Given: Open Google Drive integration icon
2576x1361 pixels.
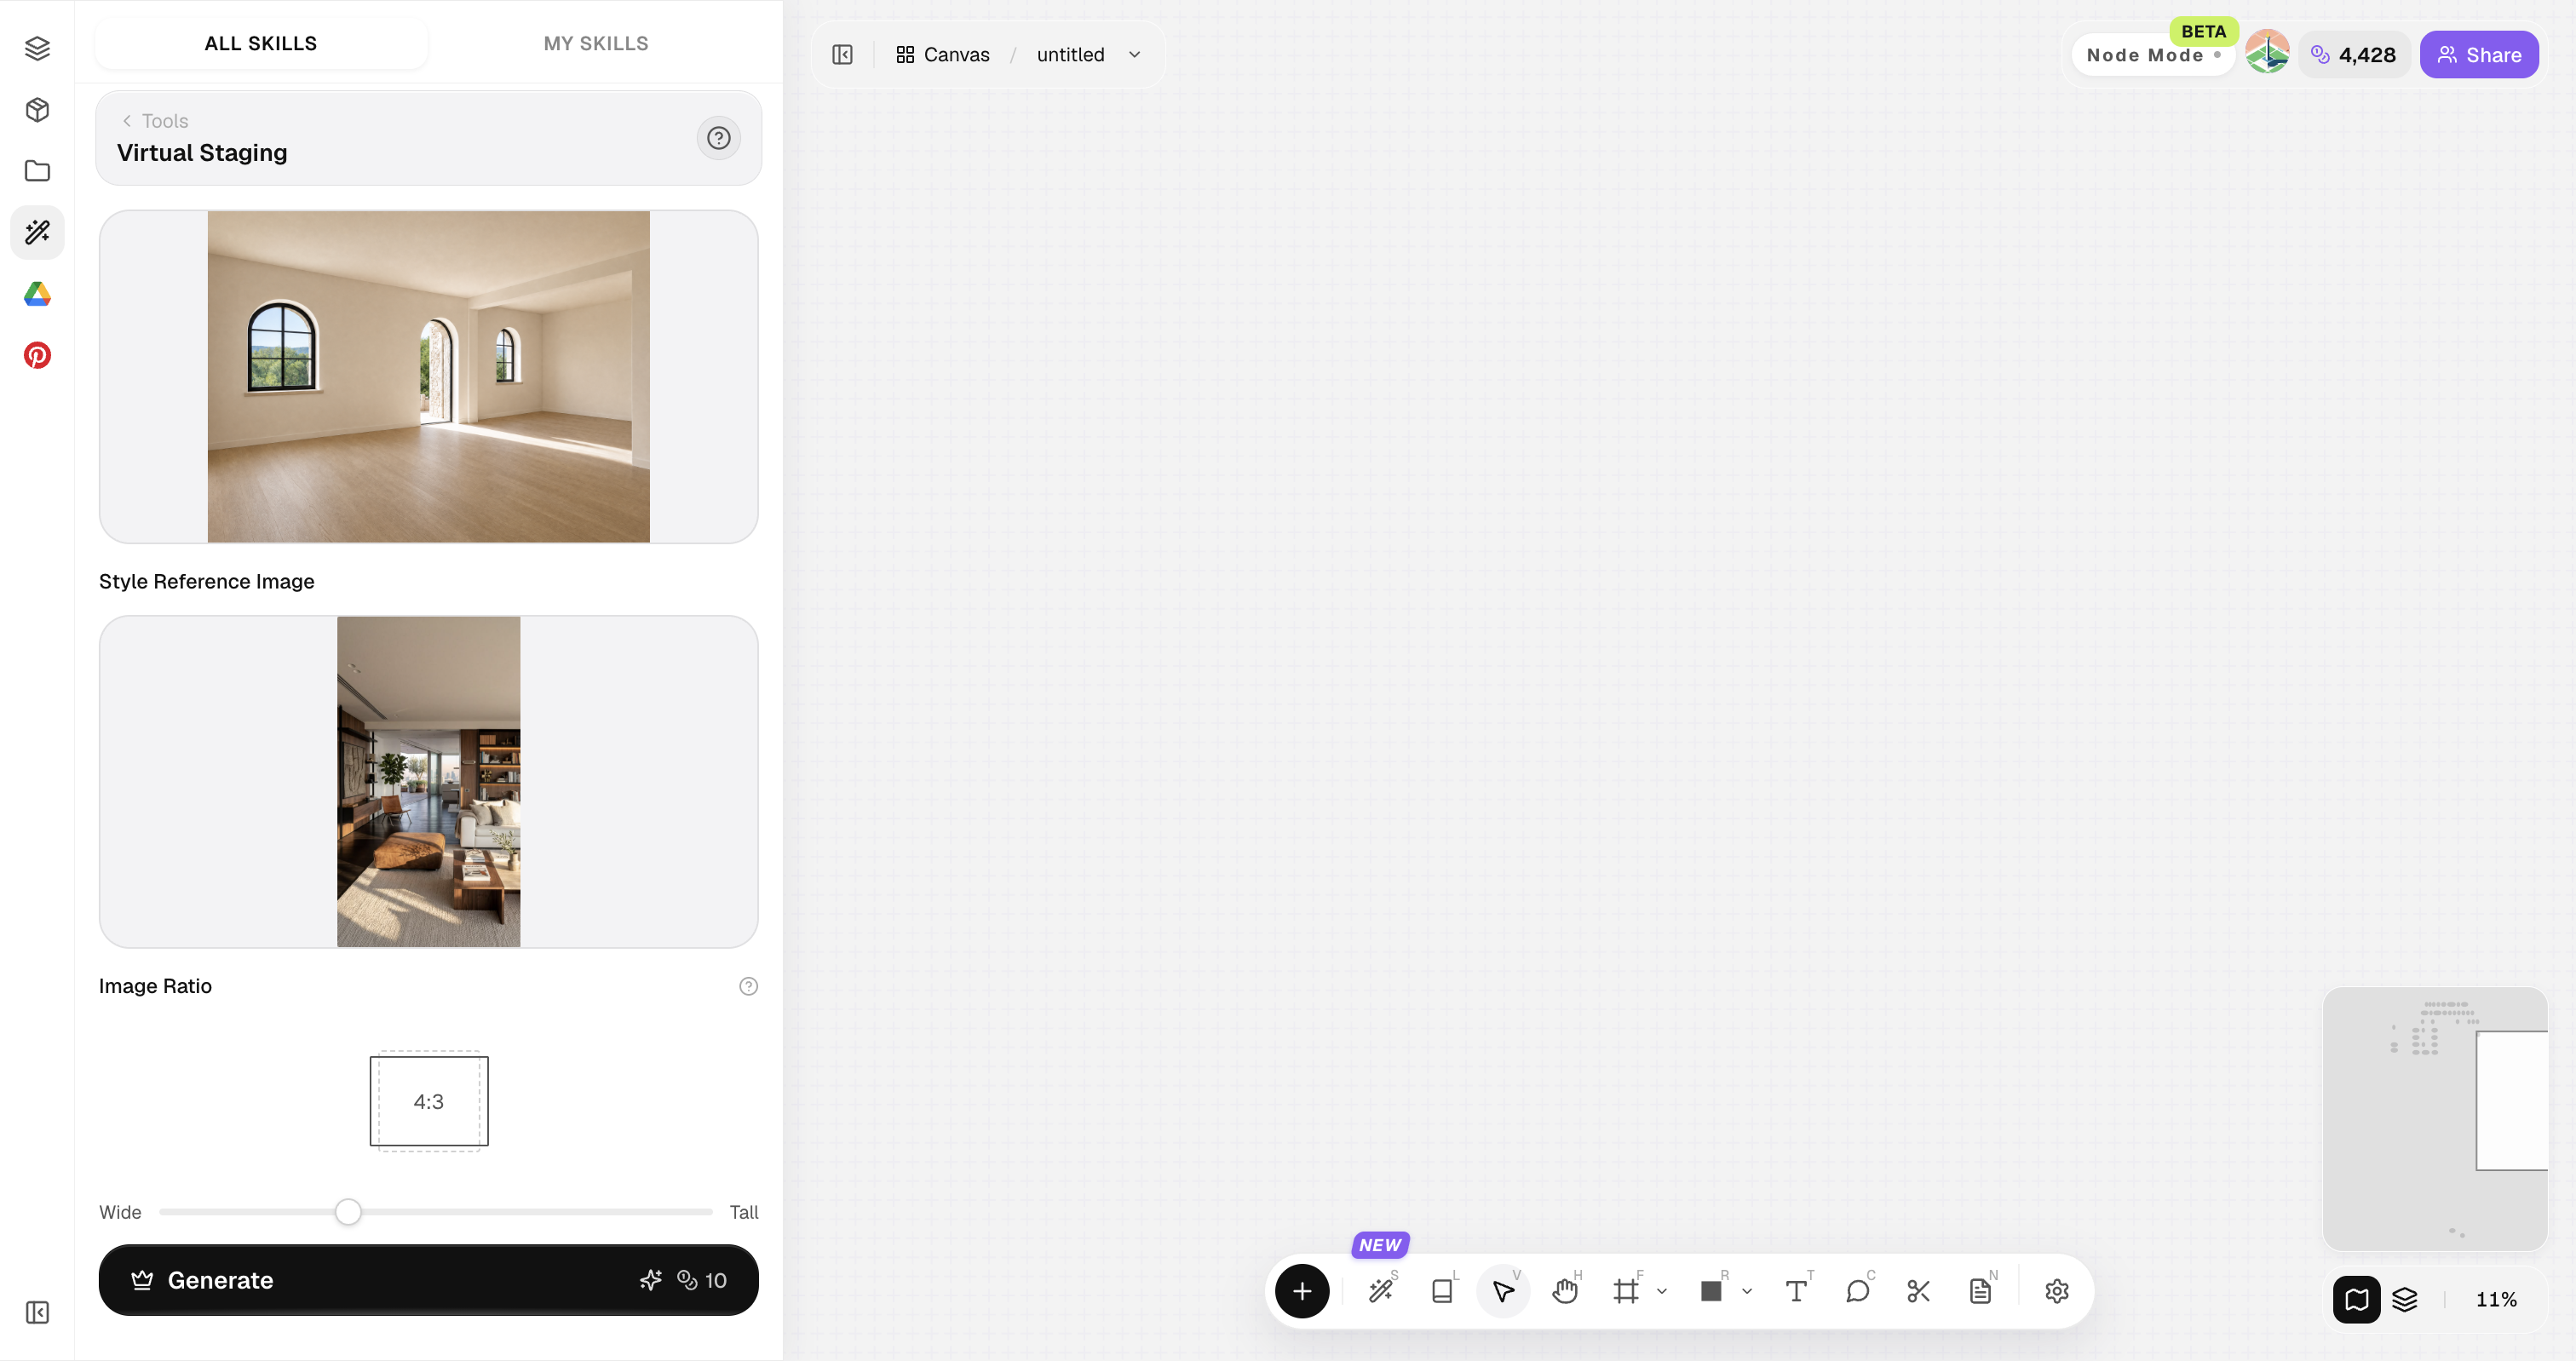Looking at the screenshot, I should point(37,294).
